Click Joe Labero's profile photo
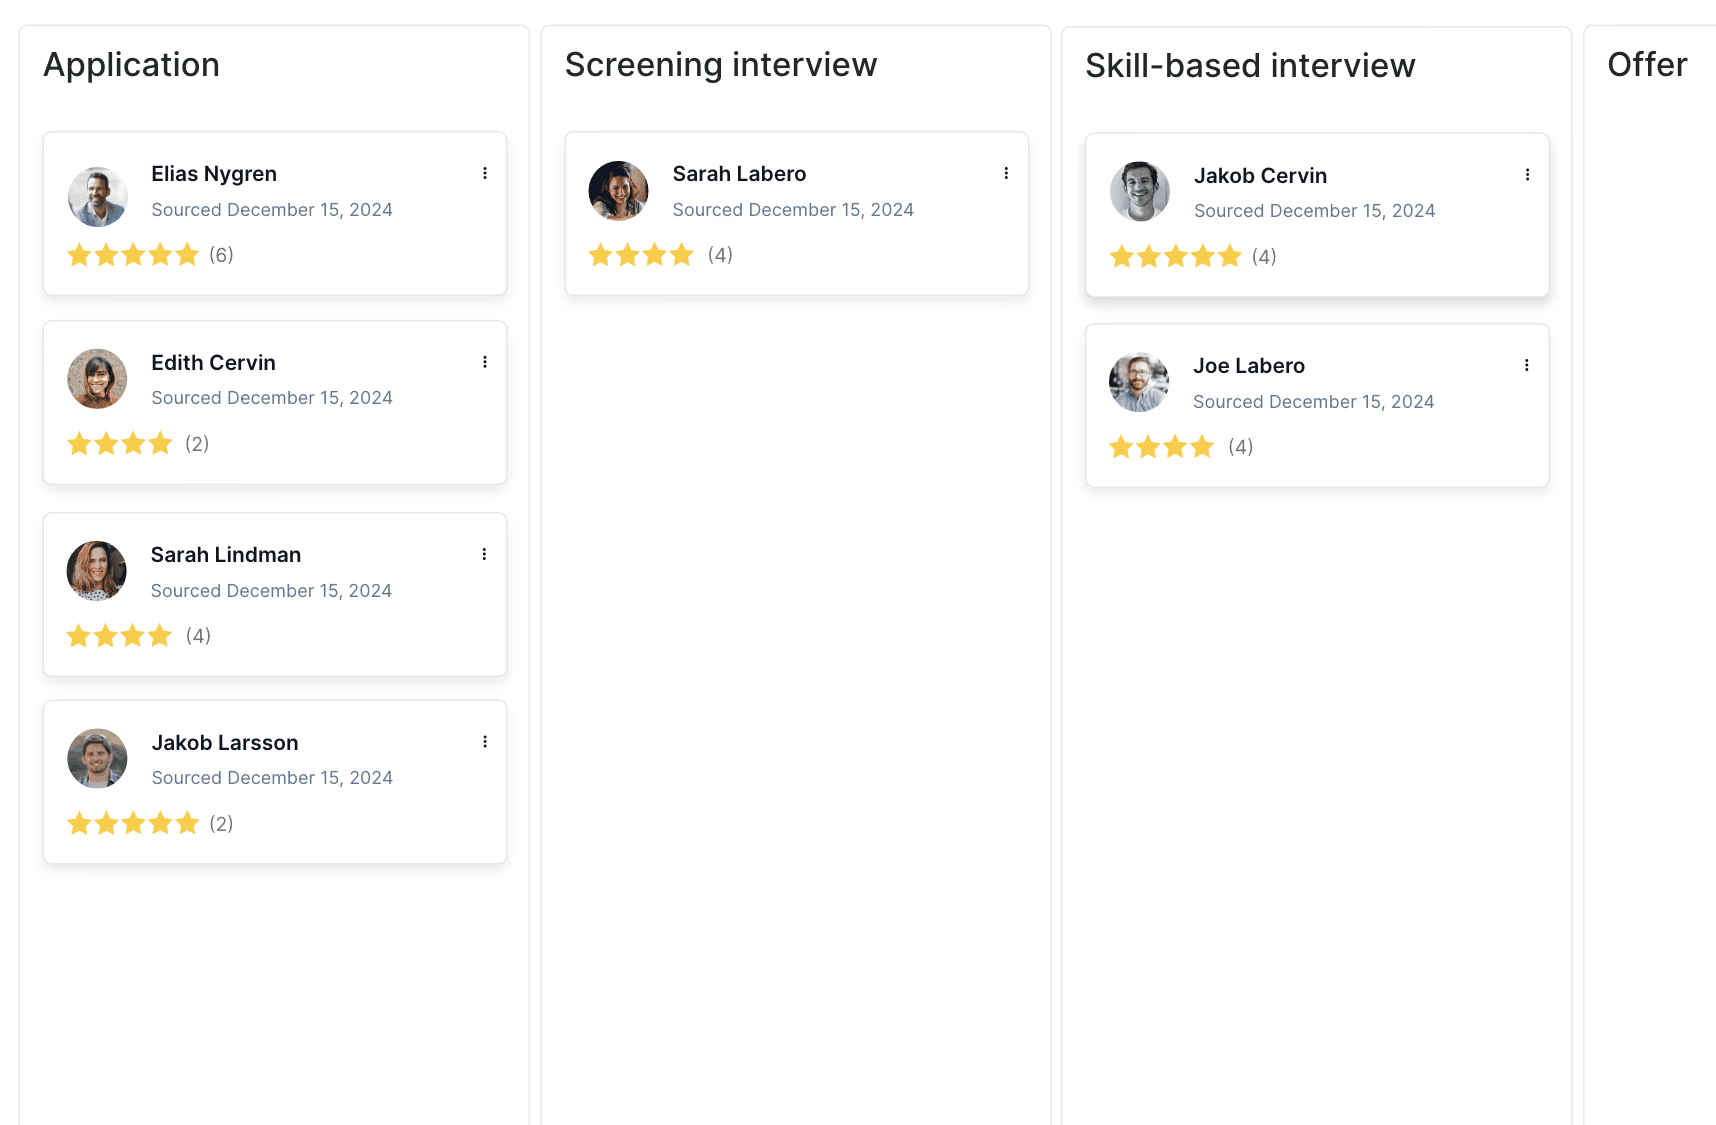 coord(1138,382)
